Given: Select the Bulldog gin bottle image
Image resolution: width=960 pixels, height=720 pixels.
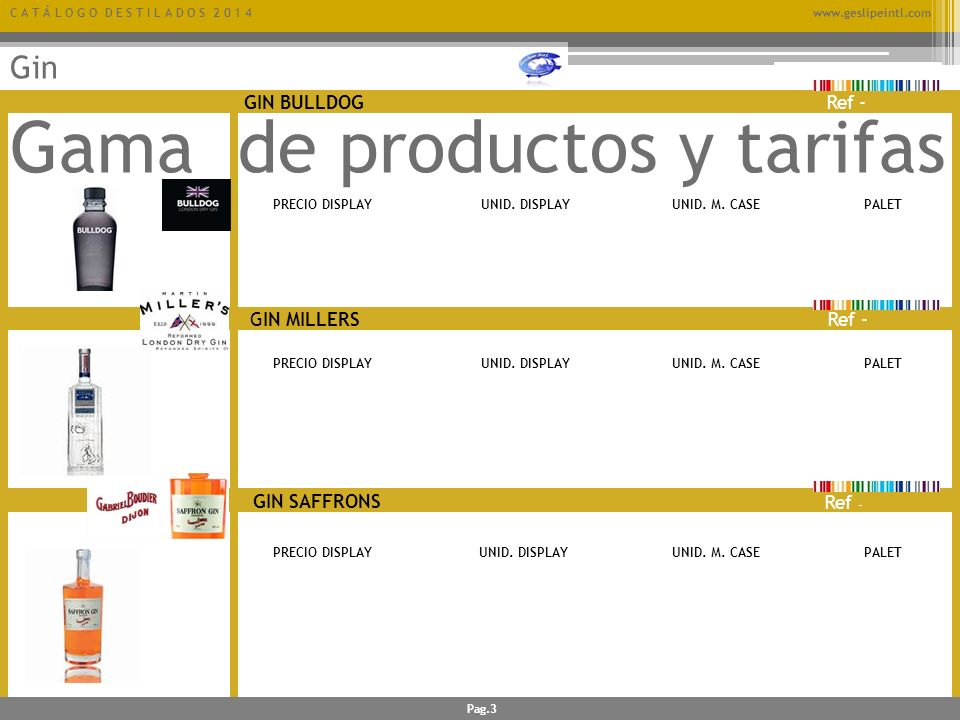Looking at the screenshot, I should tap(94, 239).
